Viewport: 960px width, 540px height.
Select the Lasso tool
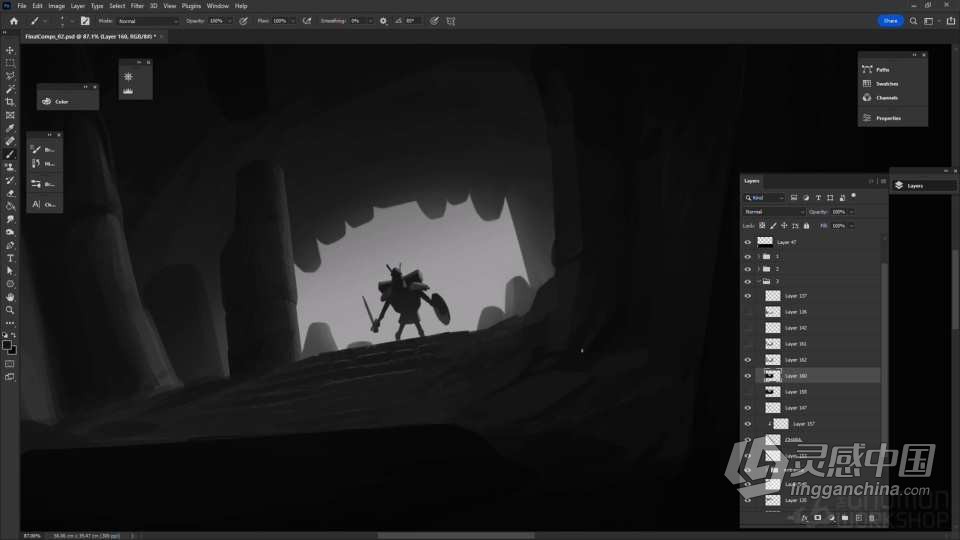click(x=10, y=76)
